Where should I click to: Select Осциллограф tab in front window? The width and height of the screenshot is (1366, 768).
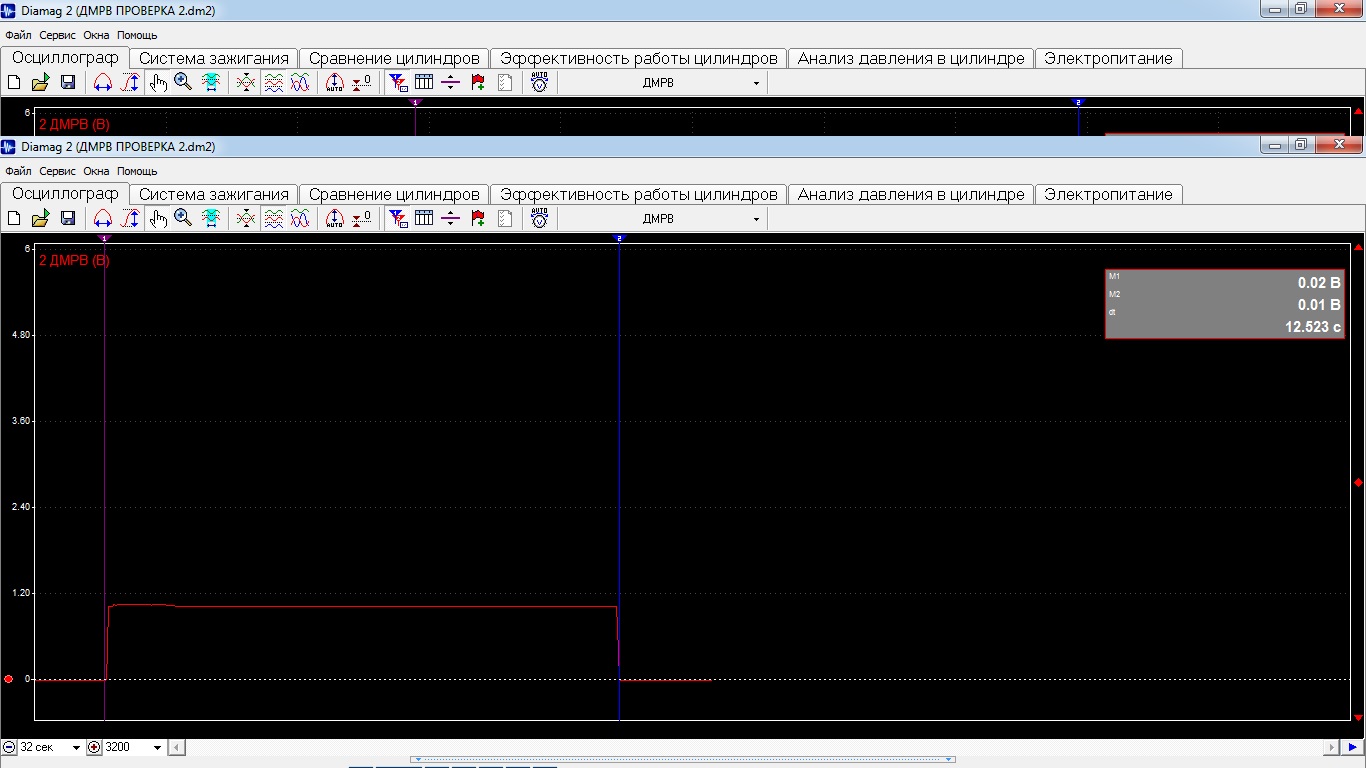click(x=65, y=193)
